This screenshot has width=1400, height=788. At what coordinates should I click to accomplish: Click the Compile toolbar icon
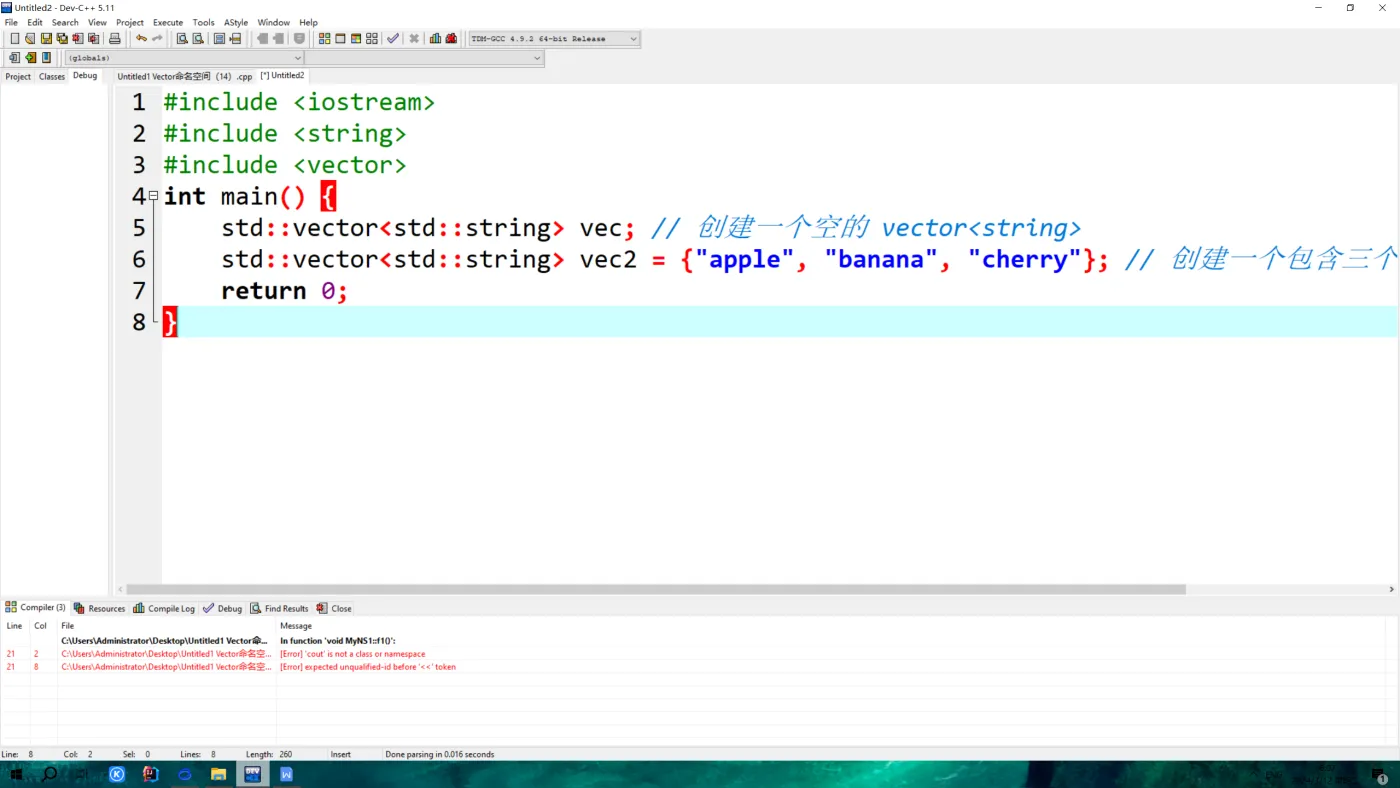point(324,39)
